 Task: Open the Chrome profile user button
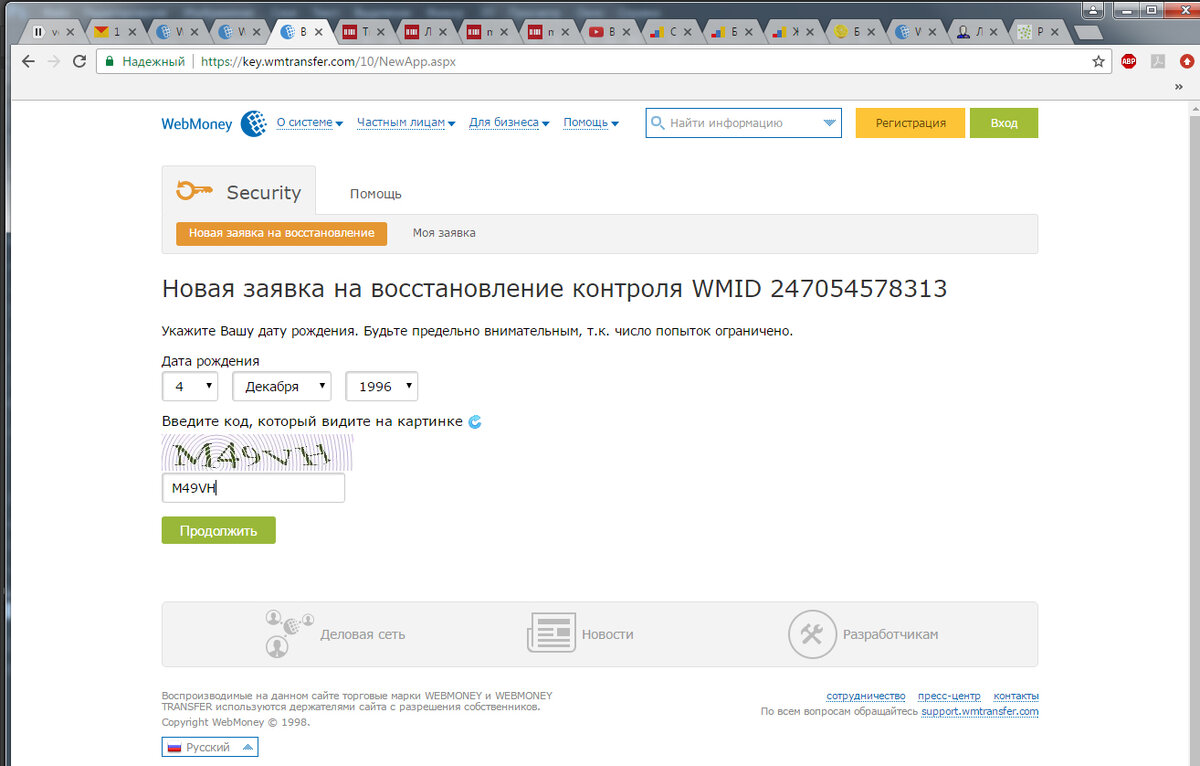pyautogui.click(x=1095, y=8)
